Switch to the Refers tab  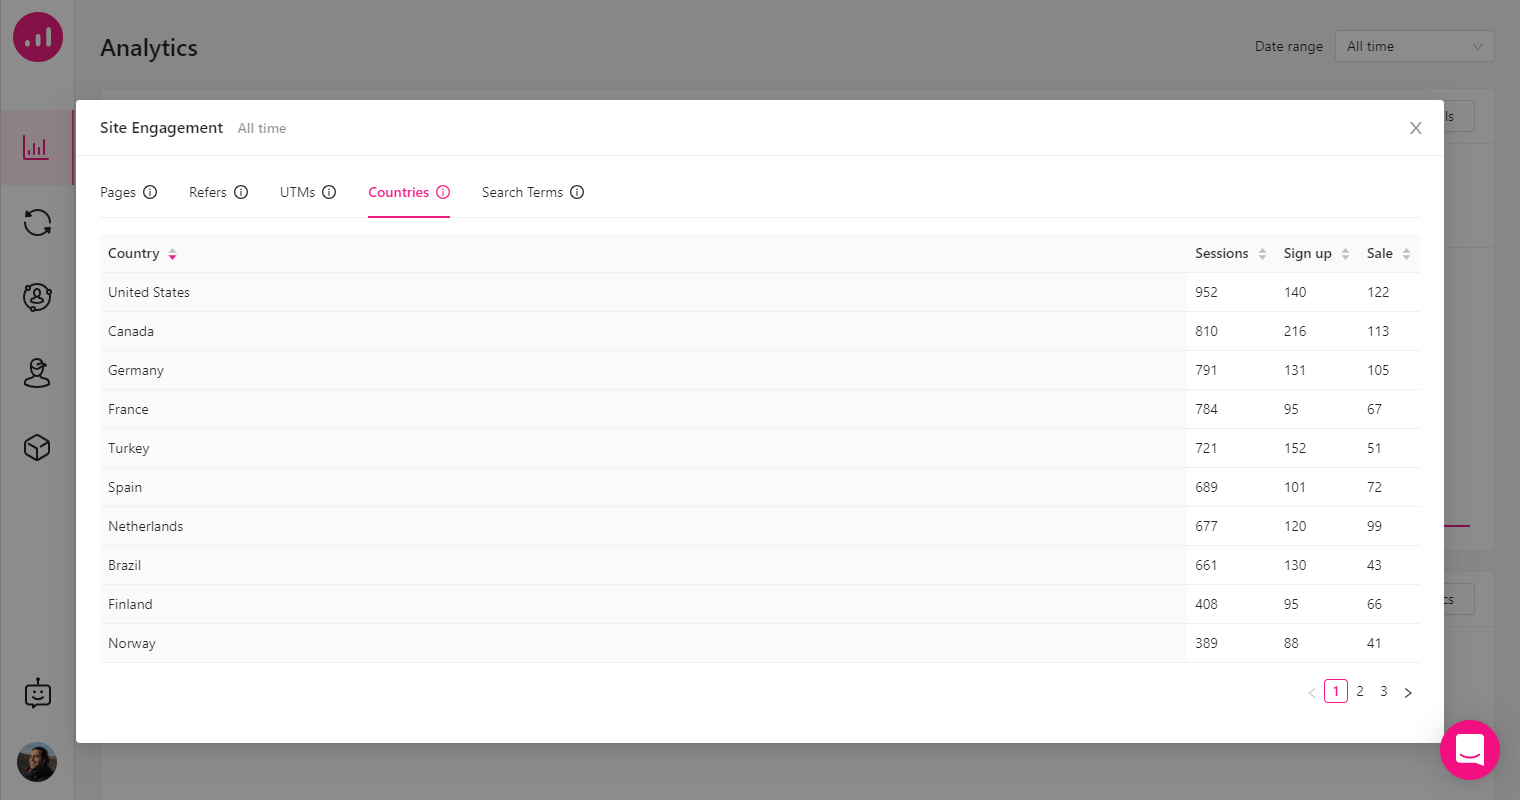(x=208, y=192)
